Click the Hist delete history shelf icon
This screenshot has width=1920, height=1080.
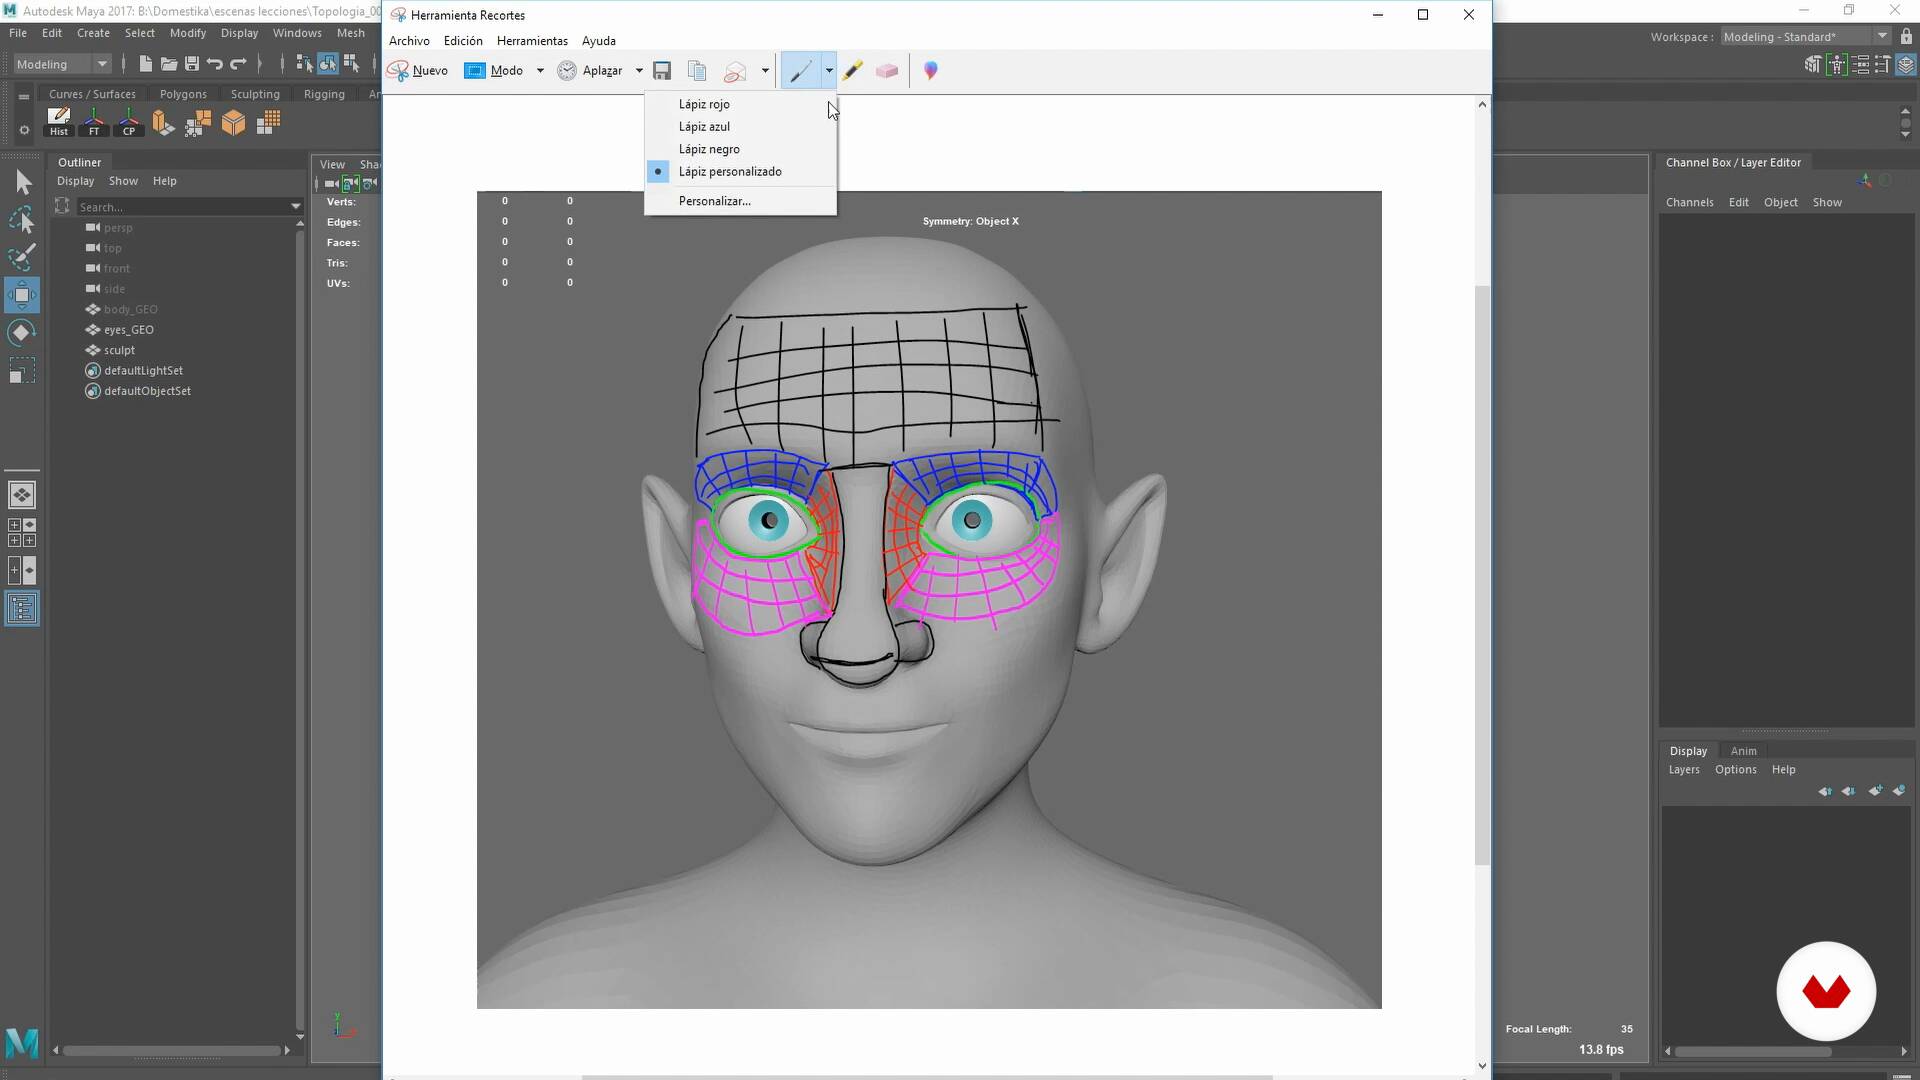(x=59, y=122)
